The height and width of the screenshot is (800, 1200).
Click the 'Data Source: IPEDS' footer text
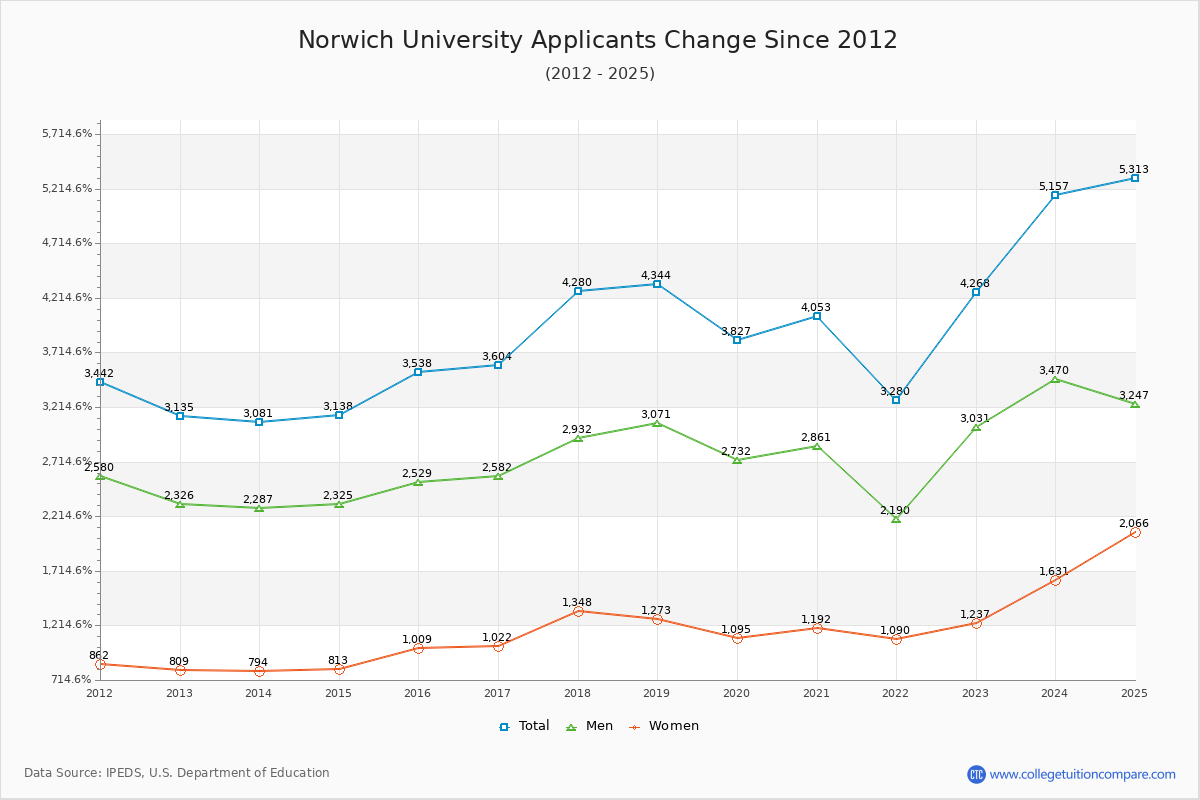click(177, 773)
